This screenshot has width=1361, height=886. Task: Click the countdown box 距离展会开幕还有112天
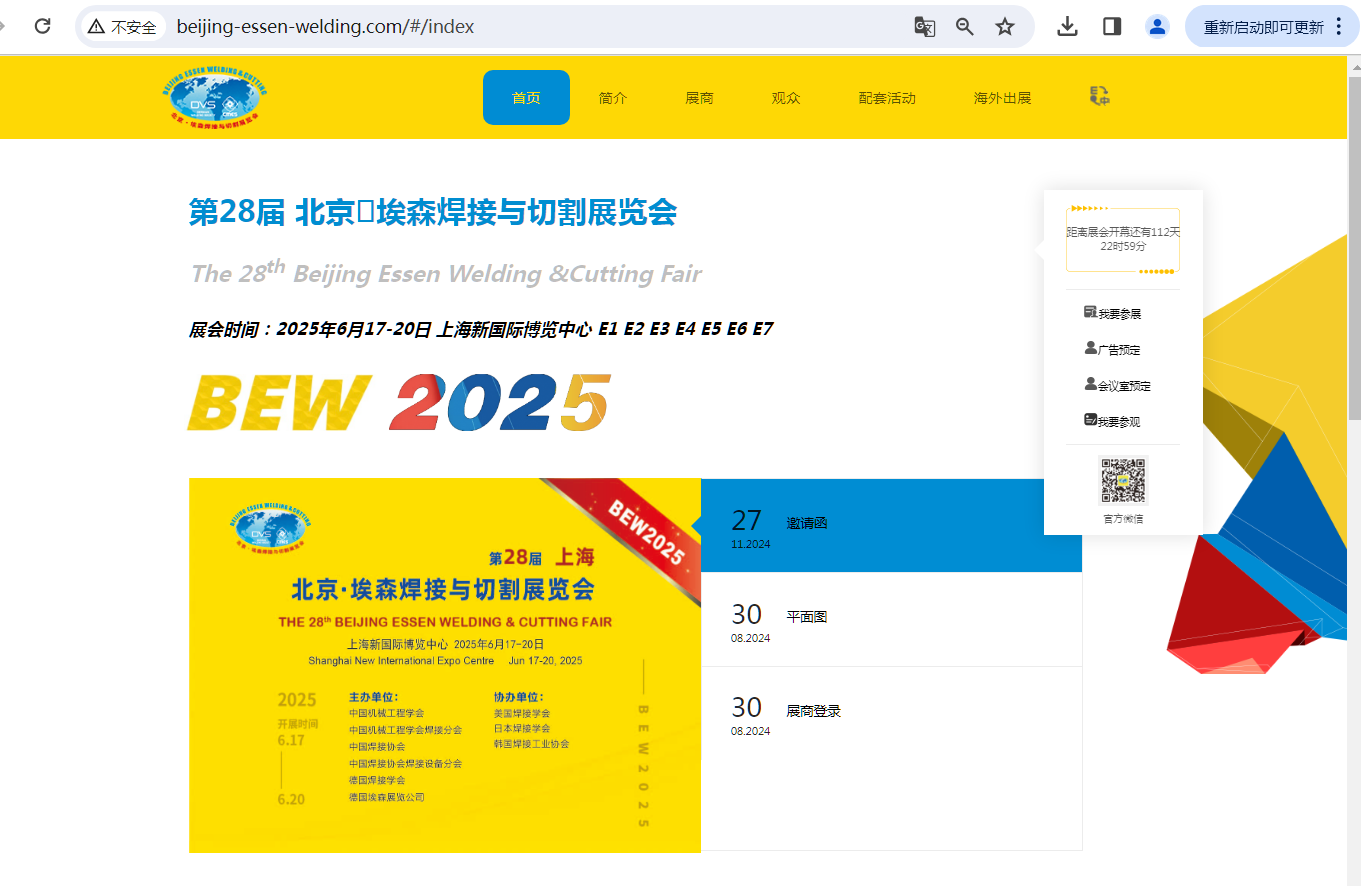1123,240
